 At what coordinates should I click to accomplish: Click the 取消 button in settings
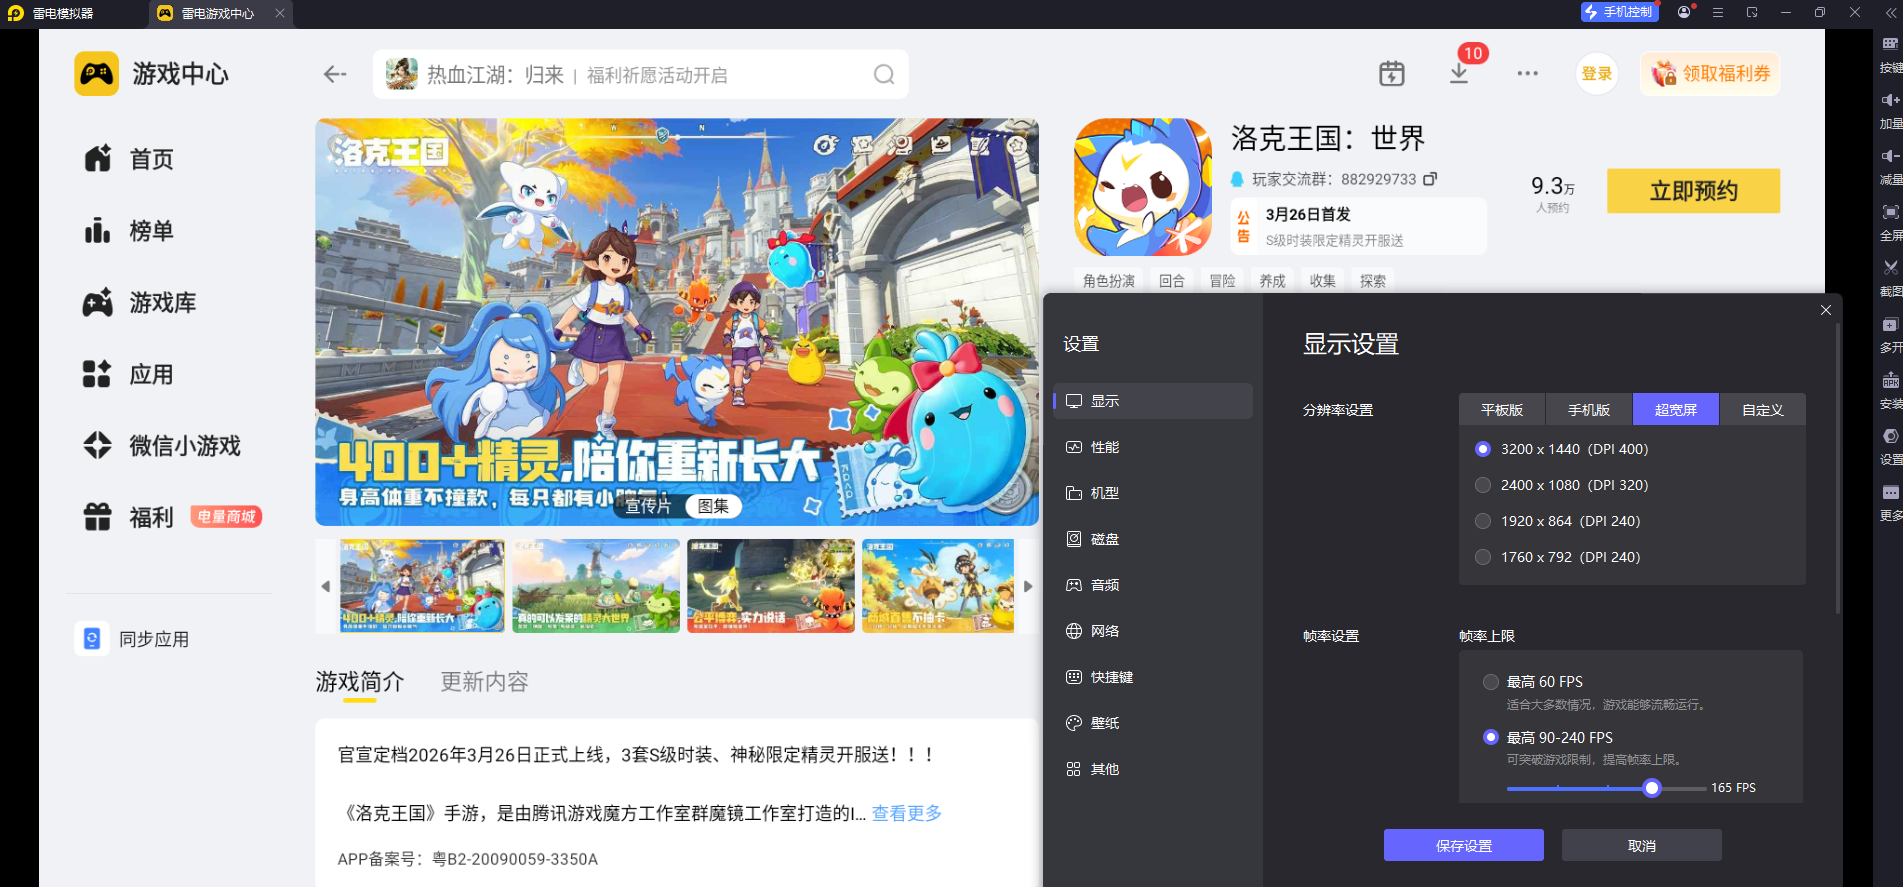pos(1642,845)
